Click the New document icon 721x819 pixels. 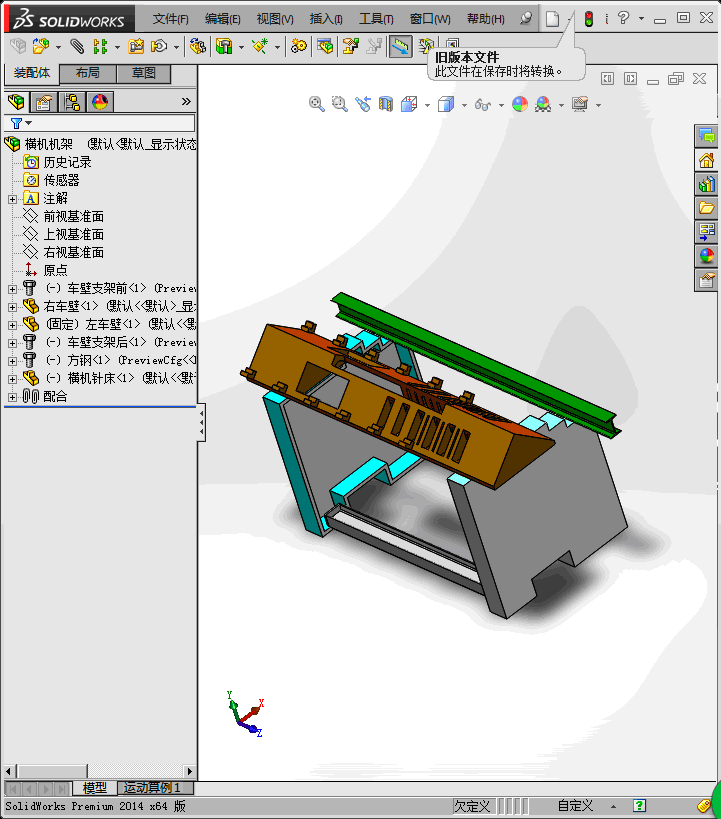(x=552, y=19)
